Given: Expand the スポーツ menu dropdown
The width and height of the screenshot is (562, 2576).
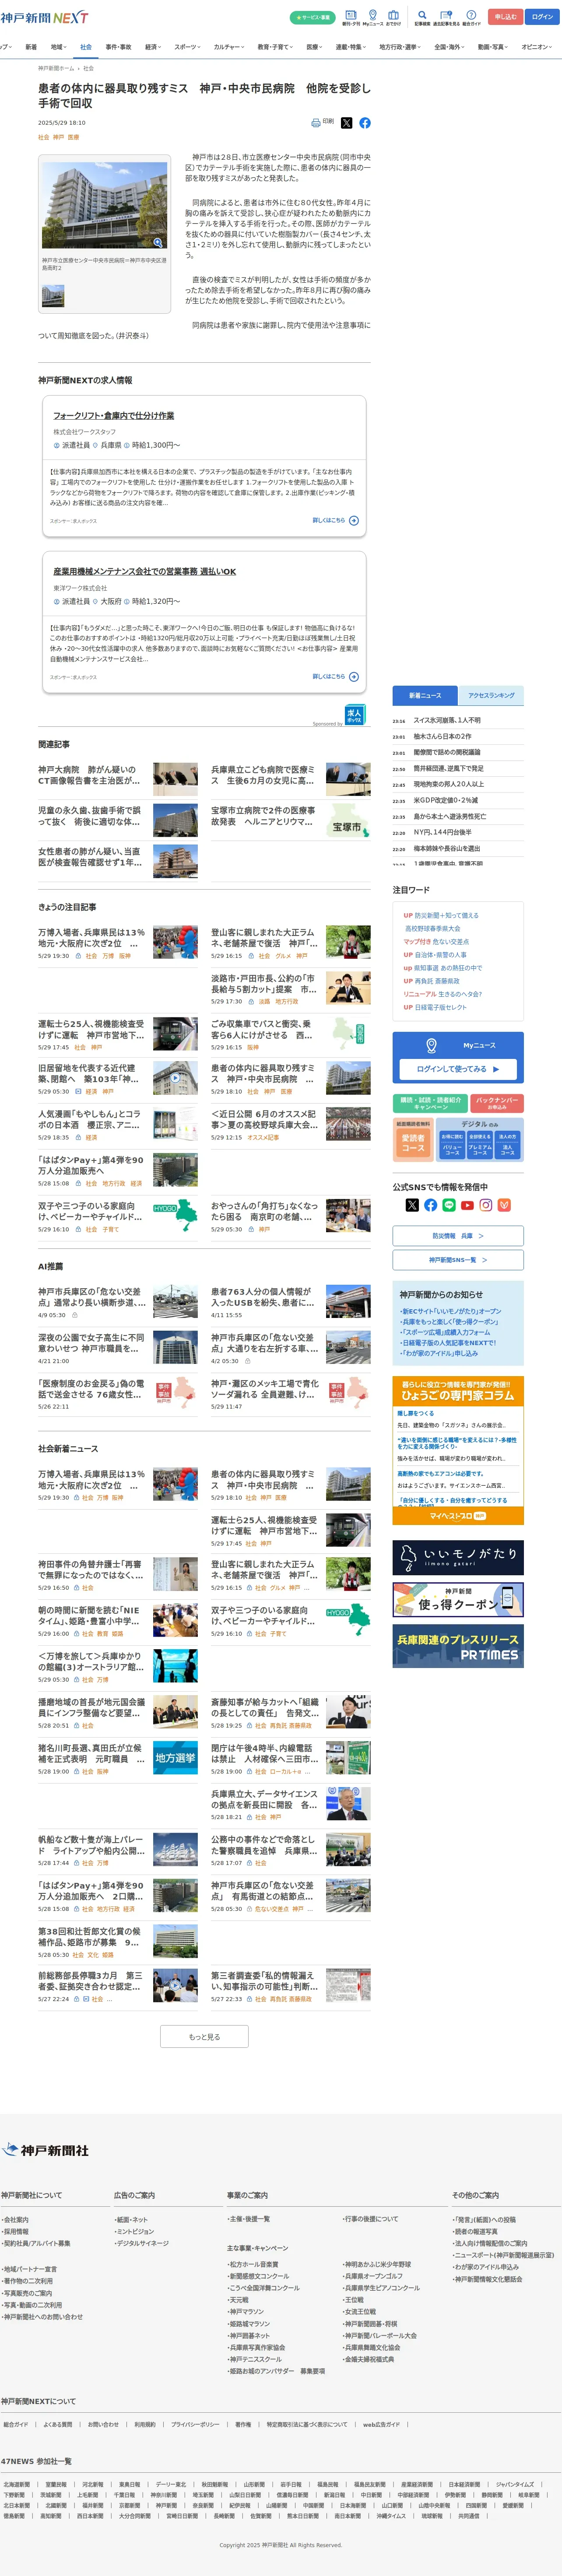Looking at the screenshot, I should 187,47.
